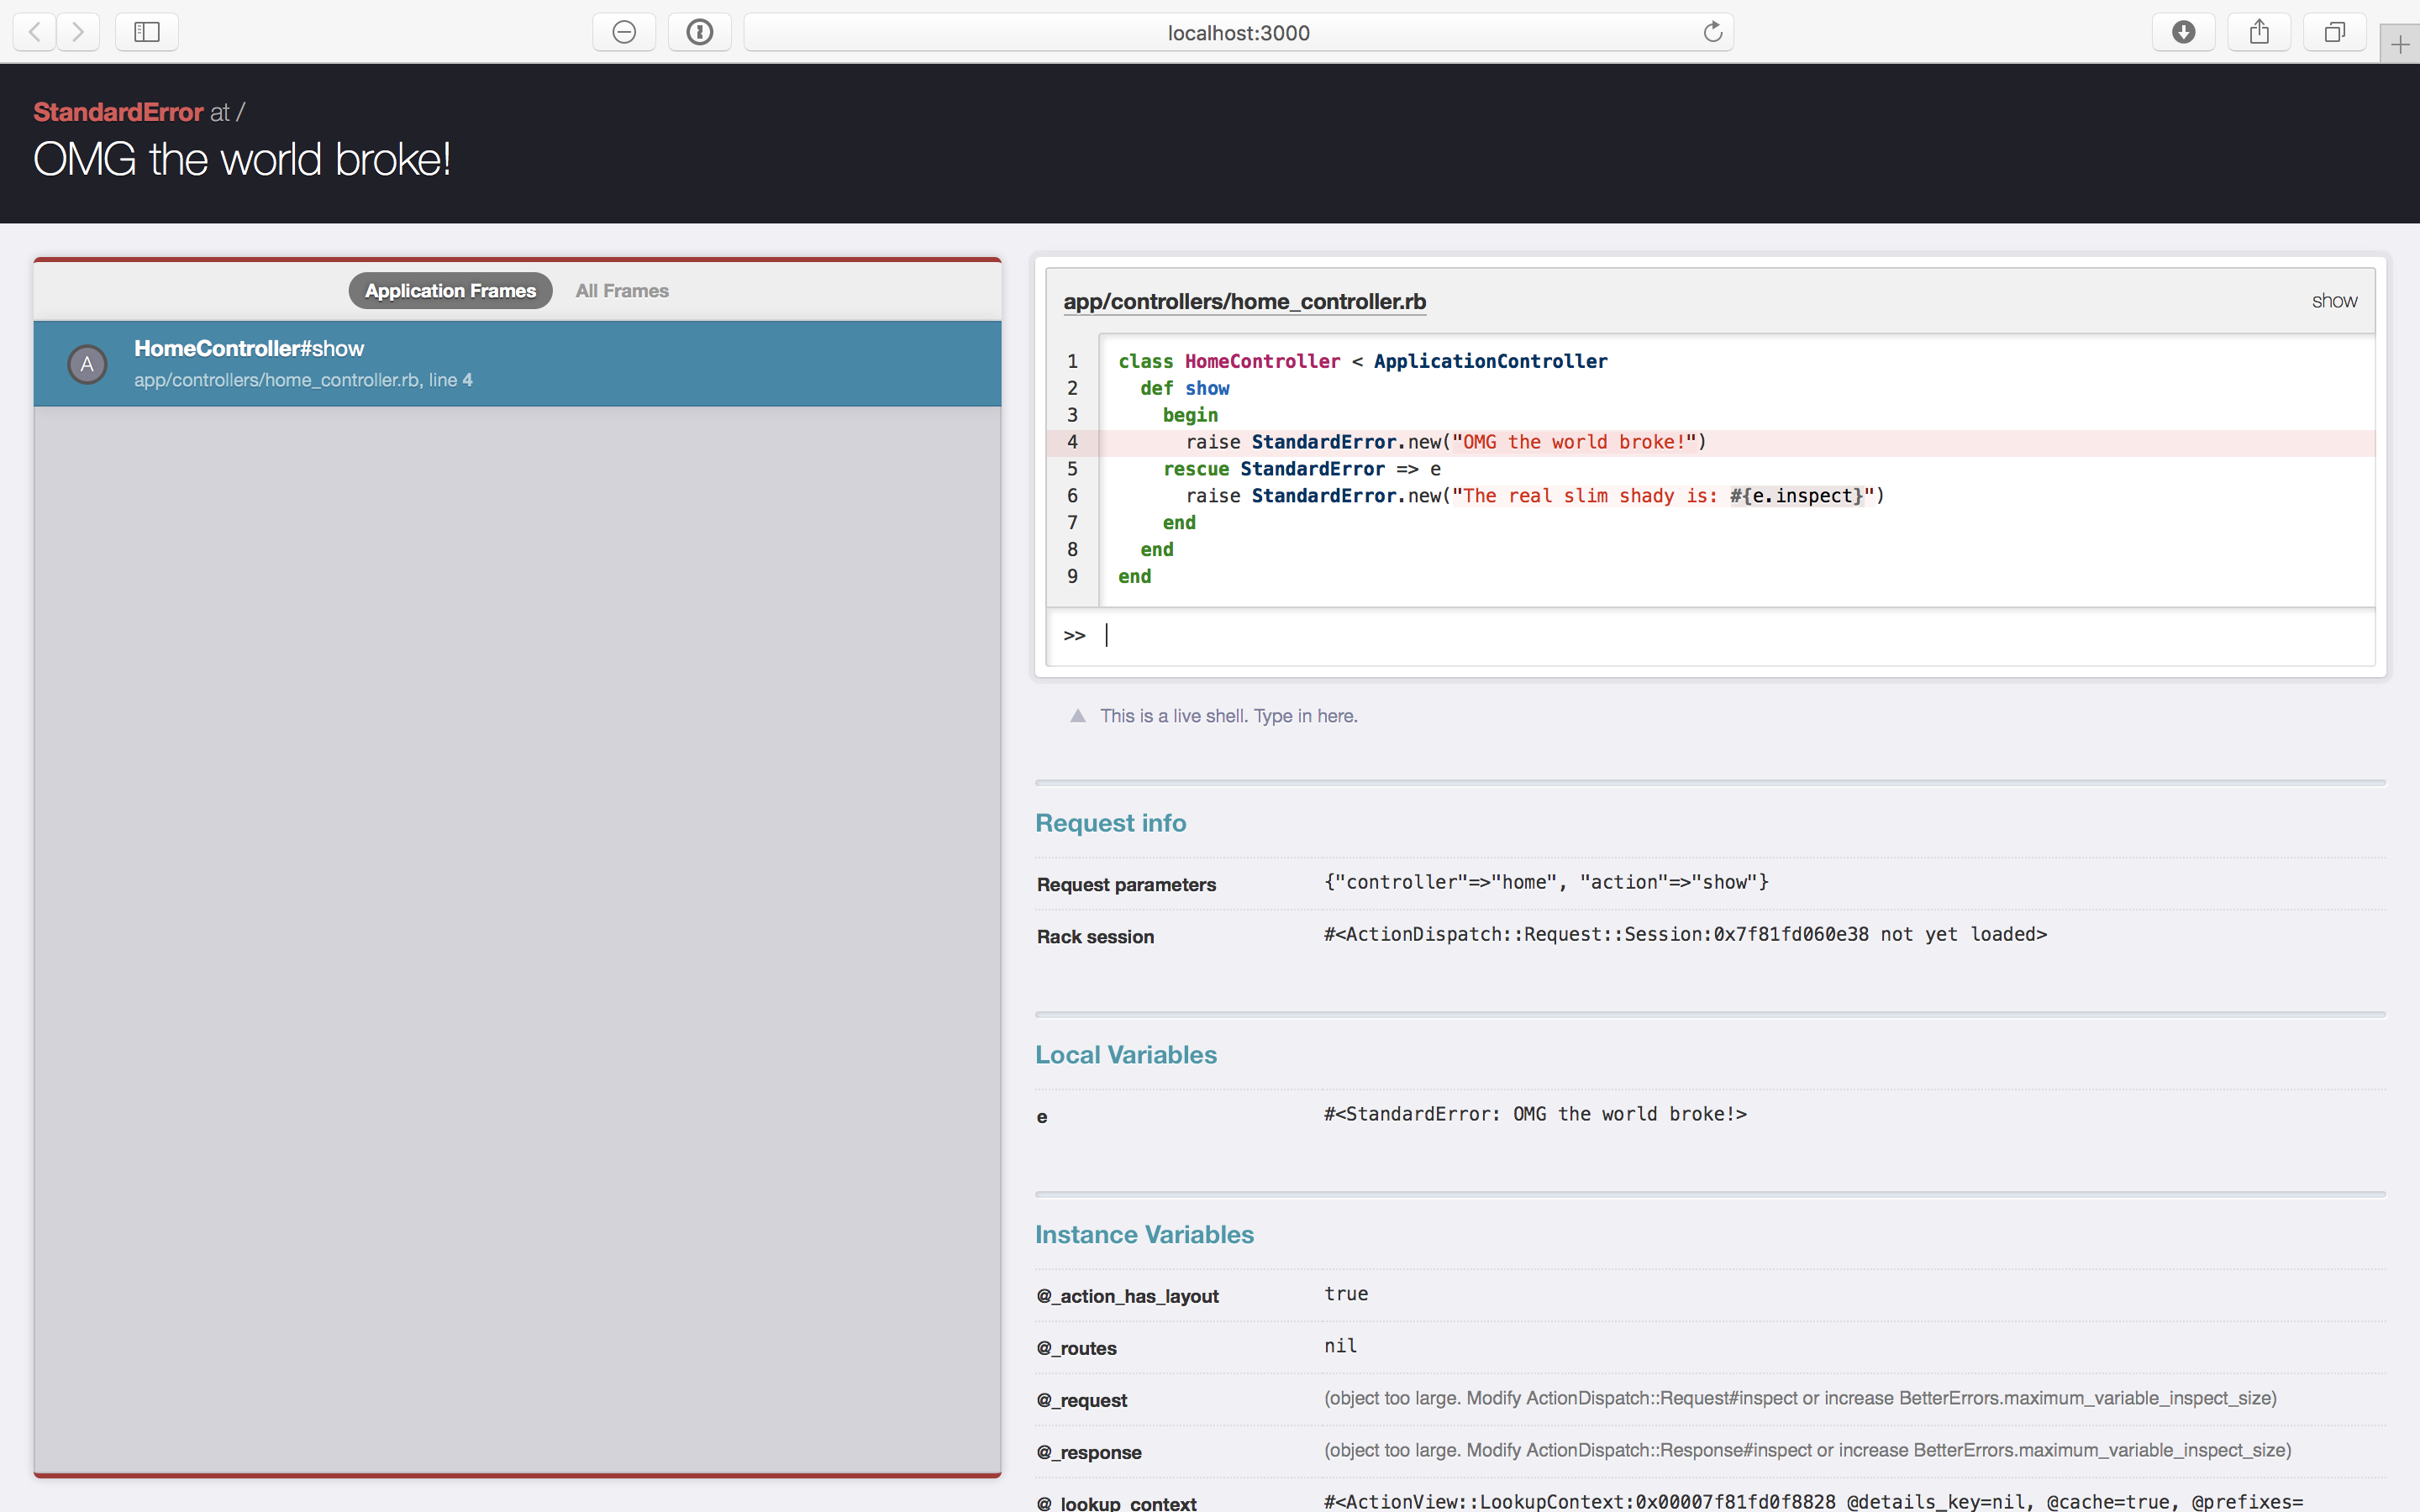
Task: Open the 1Password extension icon
Action: click(x=700, y=32)
